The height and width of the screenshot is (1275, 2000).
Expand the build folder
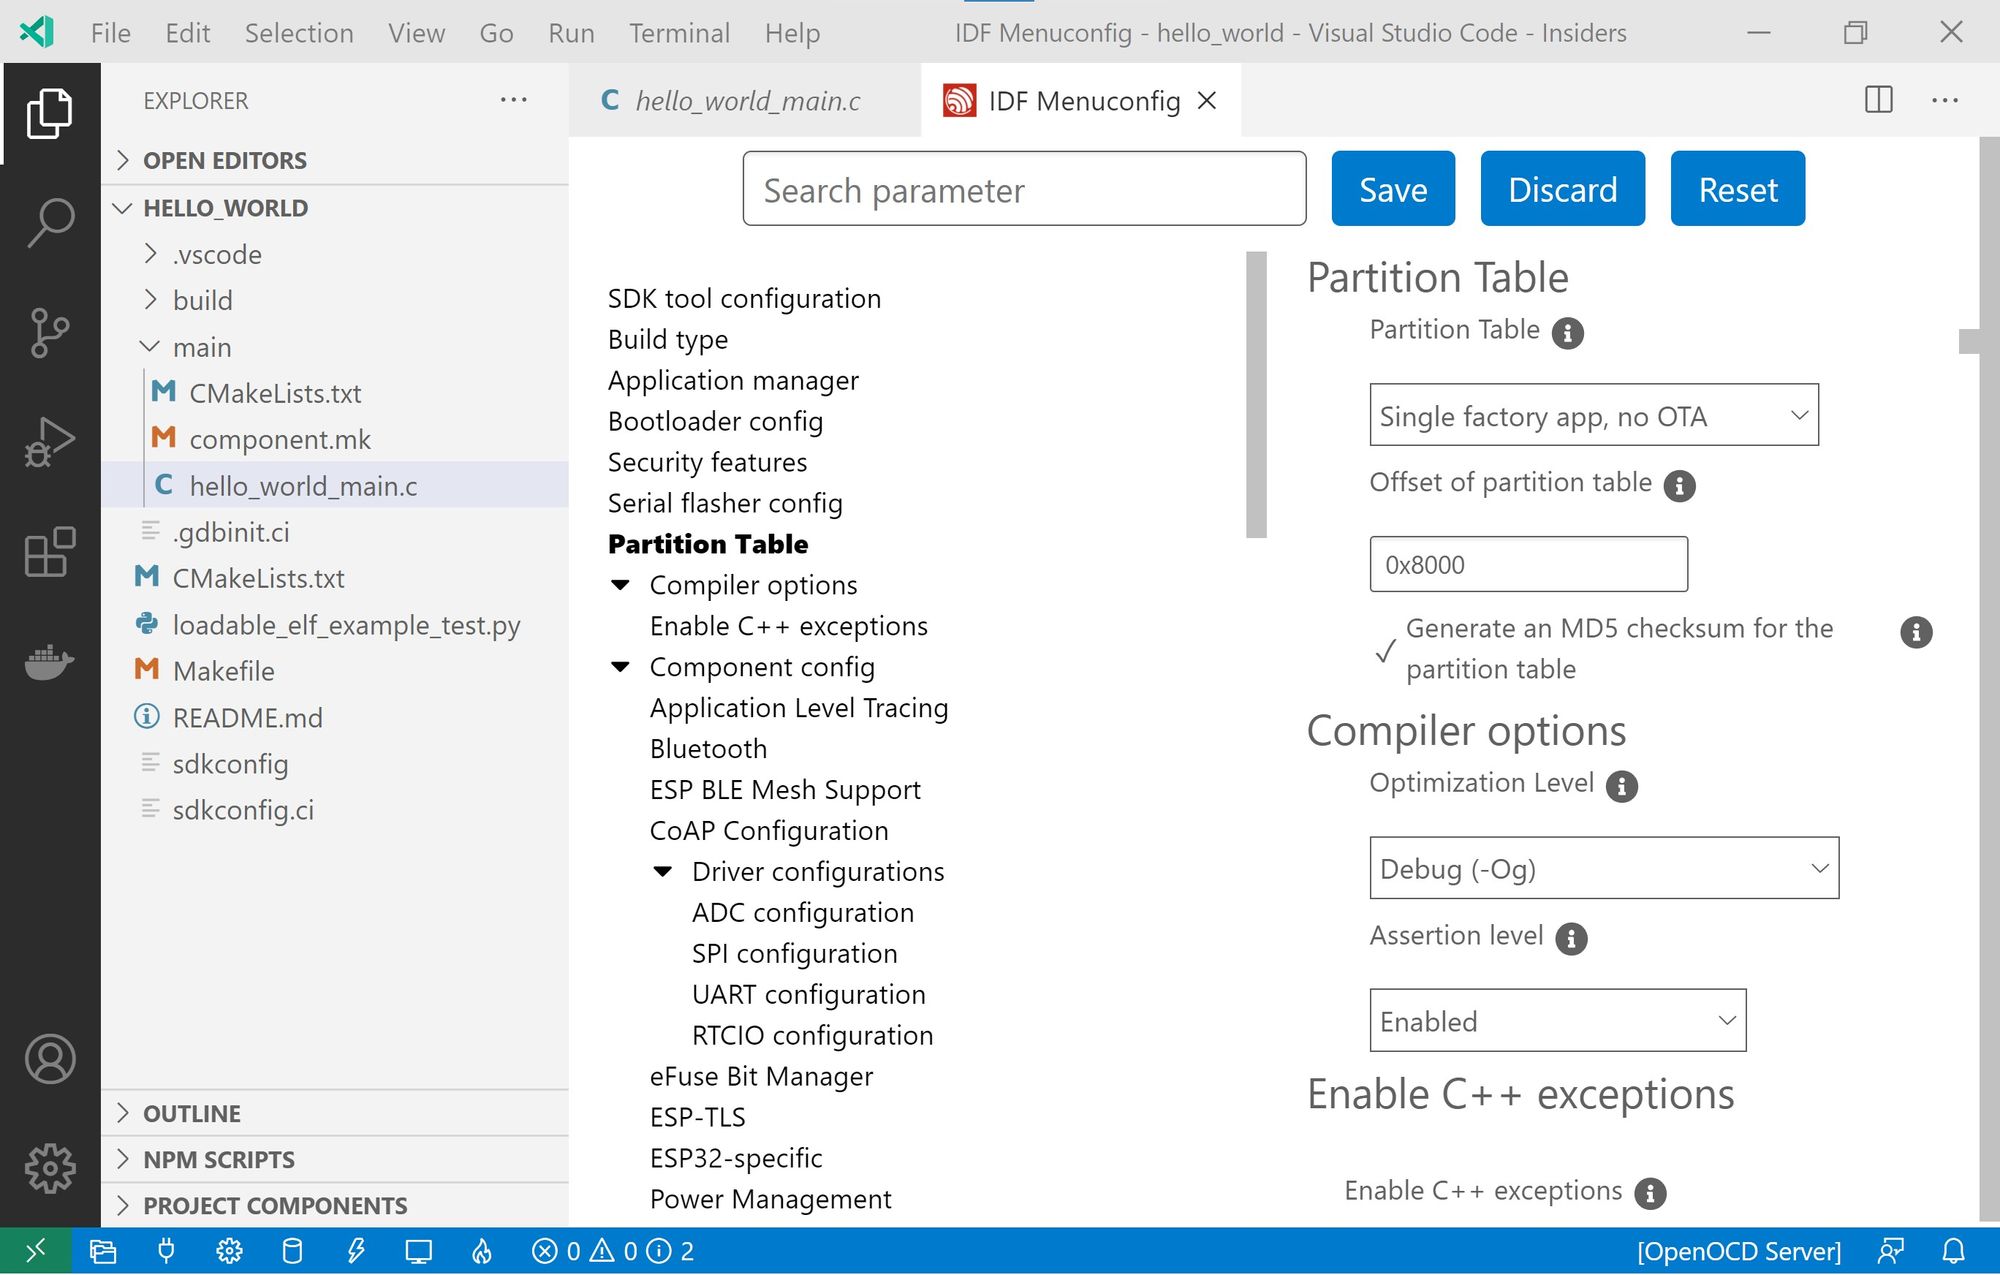pos(202,300)
